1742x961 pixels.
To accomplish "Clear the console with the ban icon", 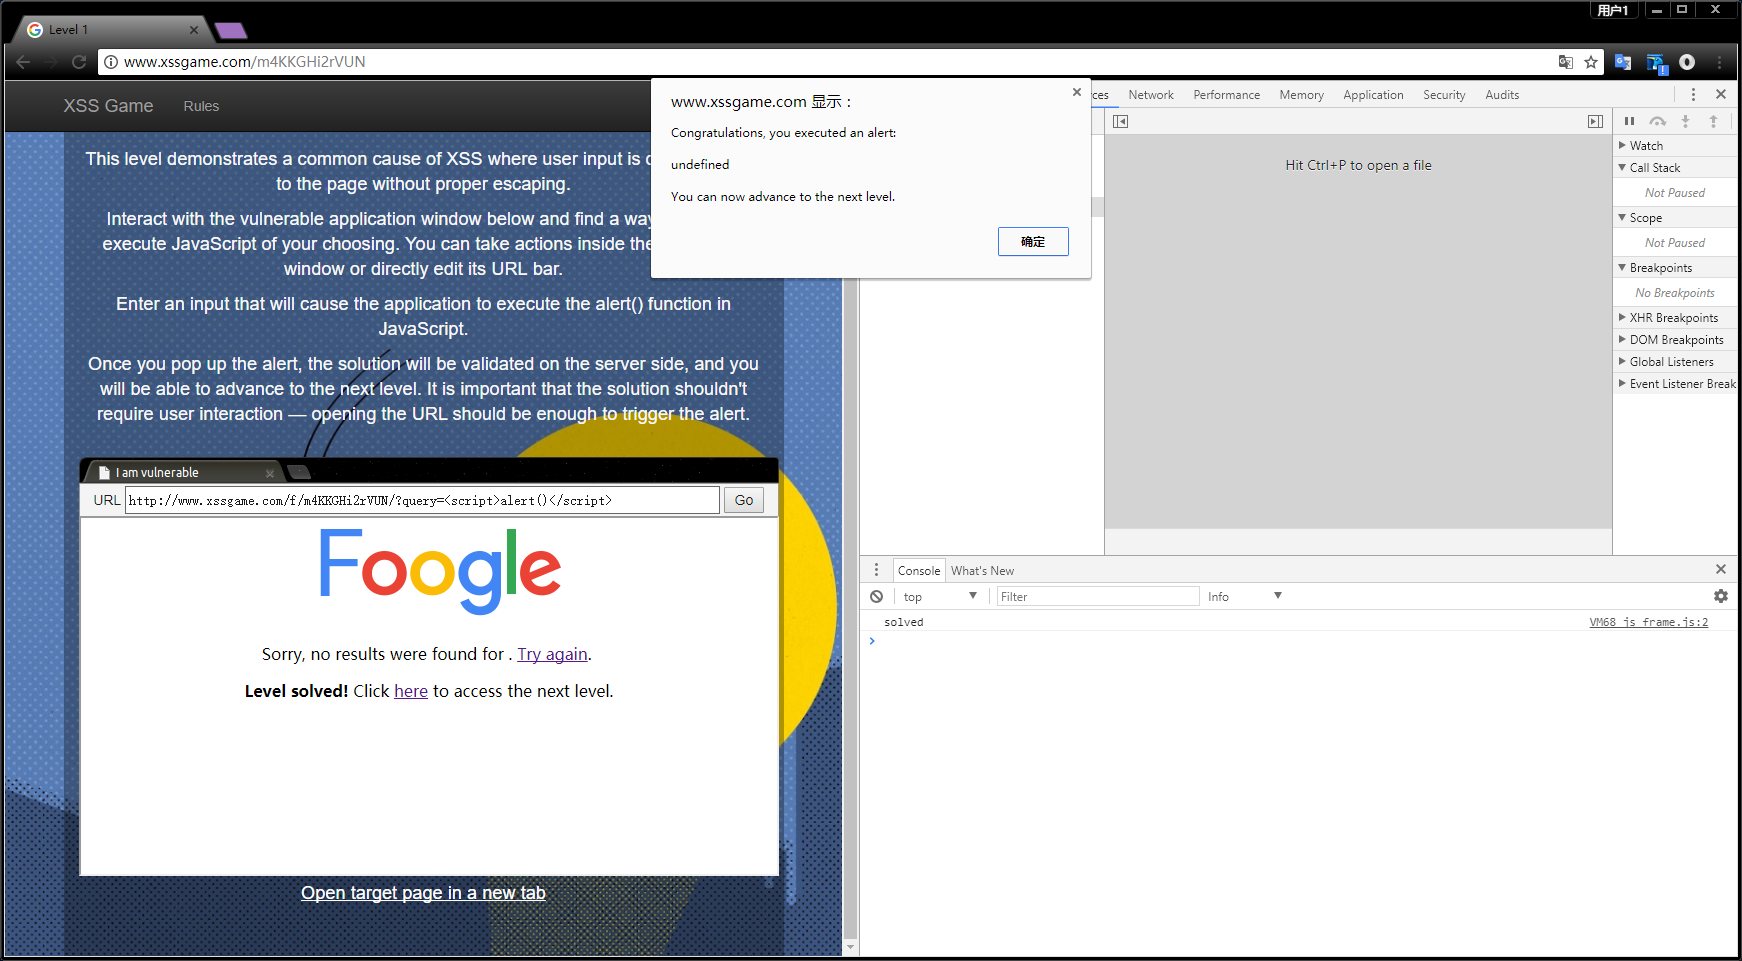I will click(x=876, y=597).
